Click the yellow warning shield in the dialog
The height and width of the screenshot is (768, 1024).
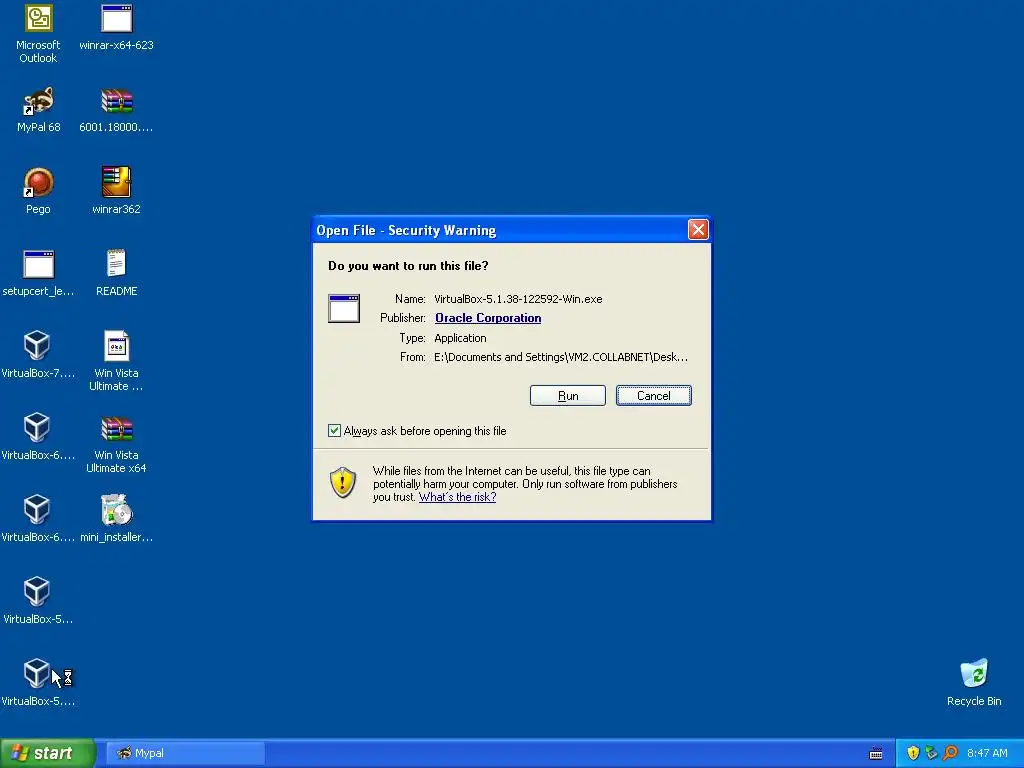343,483
